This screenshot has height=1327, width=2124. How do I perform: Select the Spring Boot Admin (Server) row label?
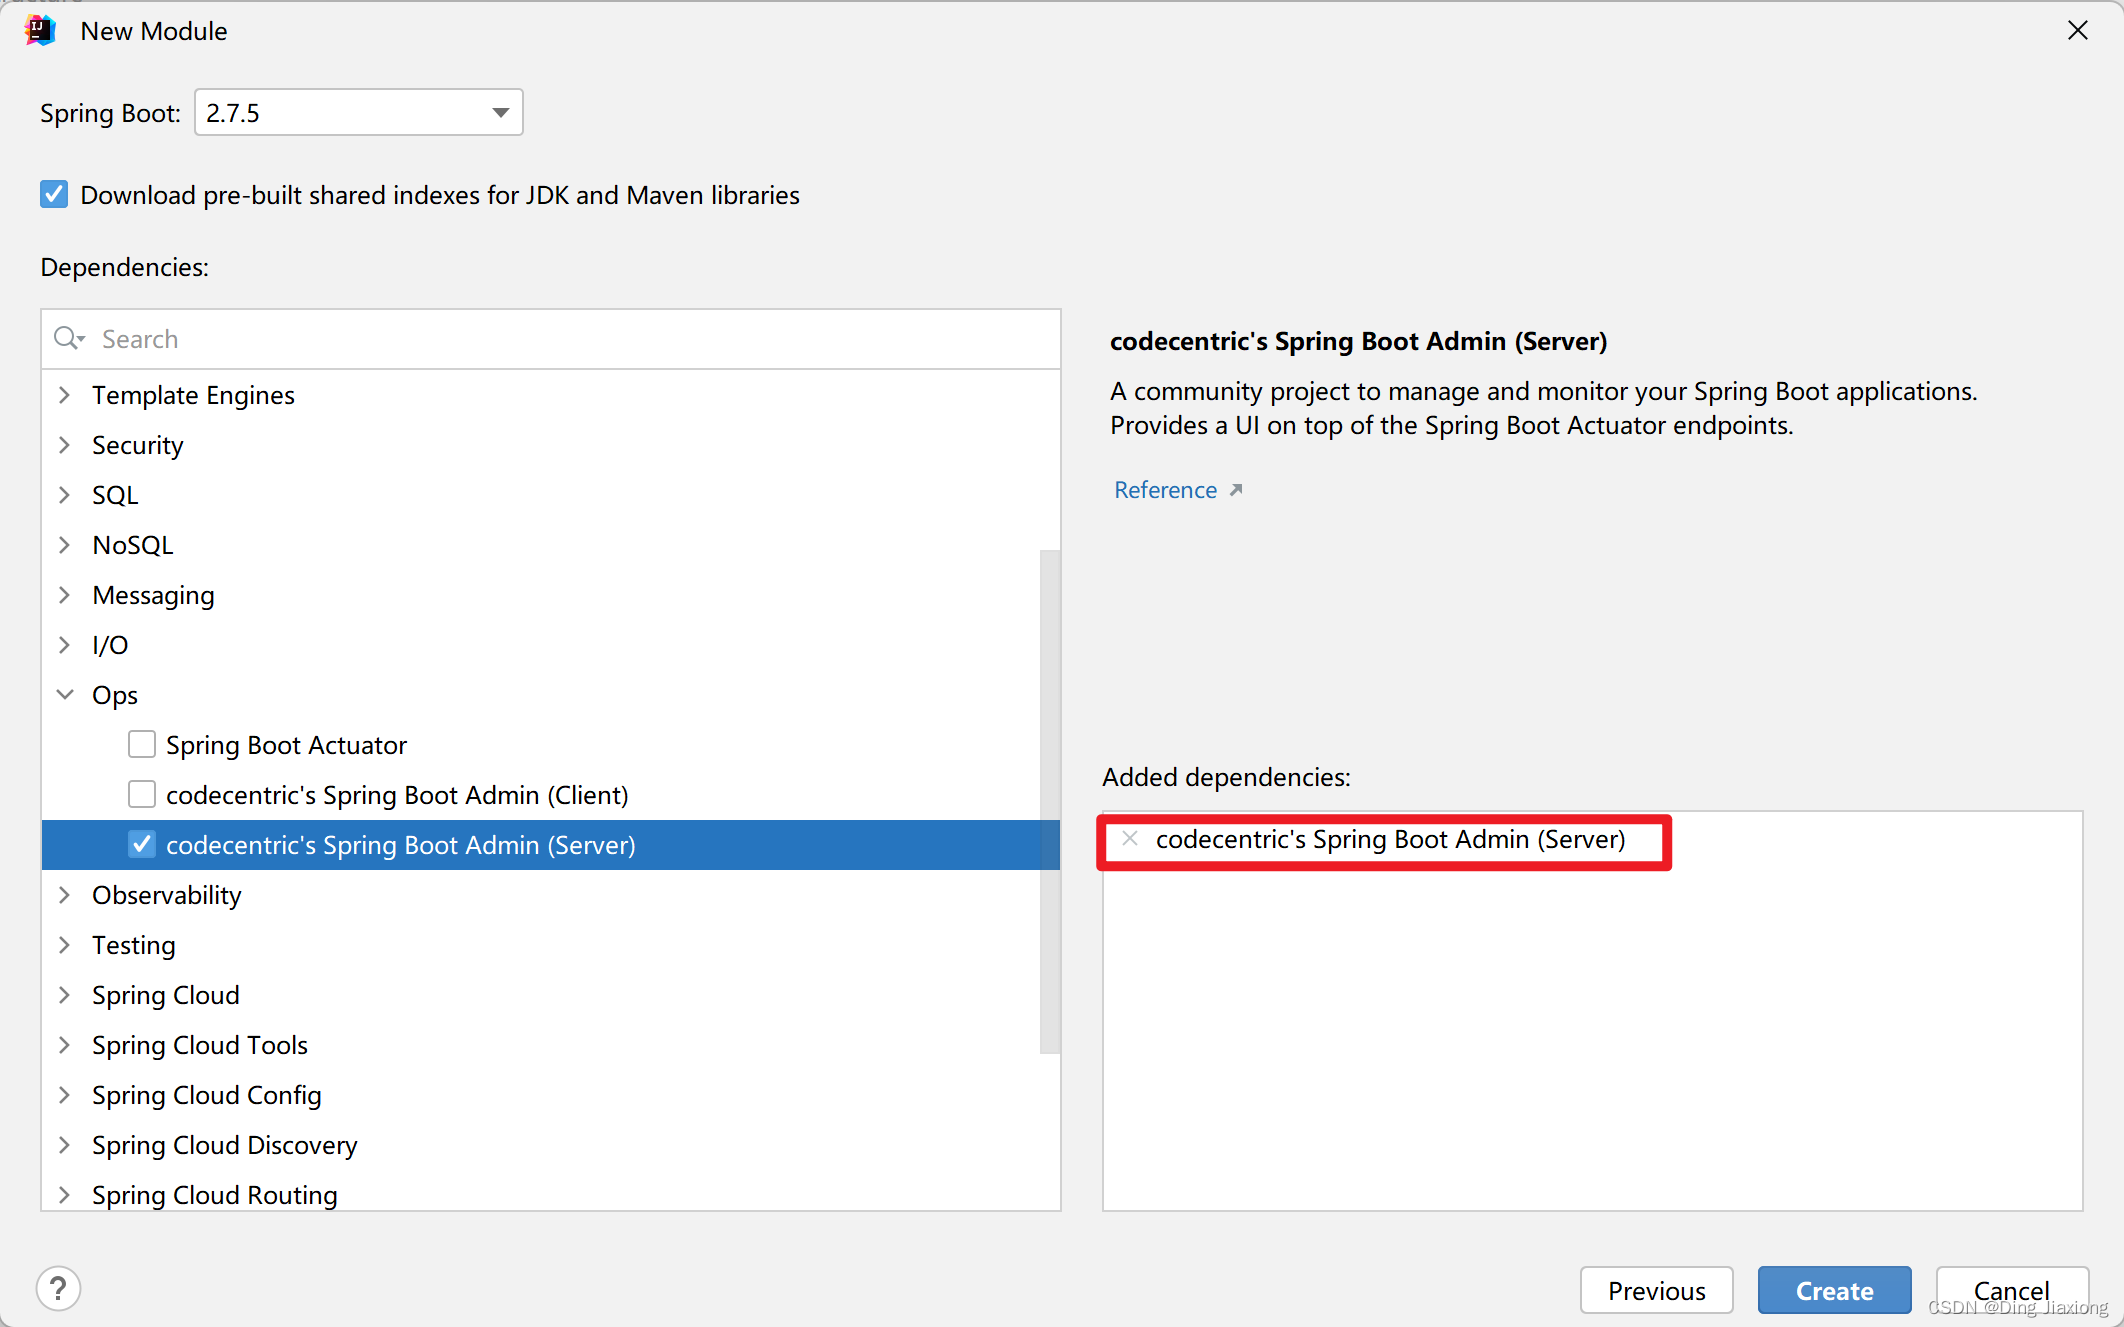tap(400, 845)
